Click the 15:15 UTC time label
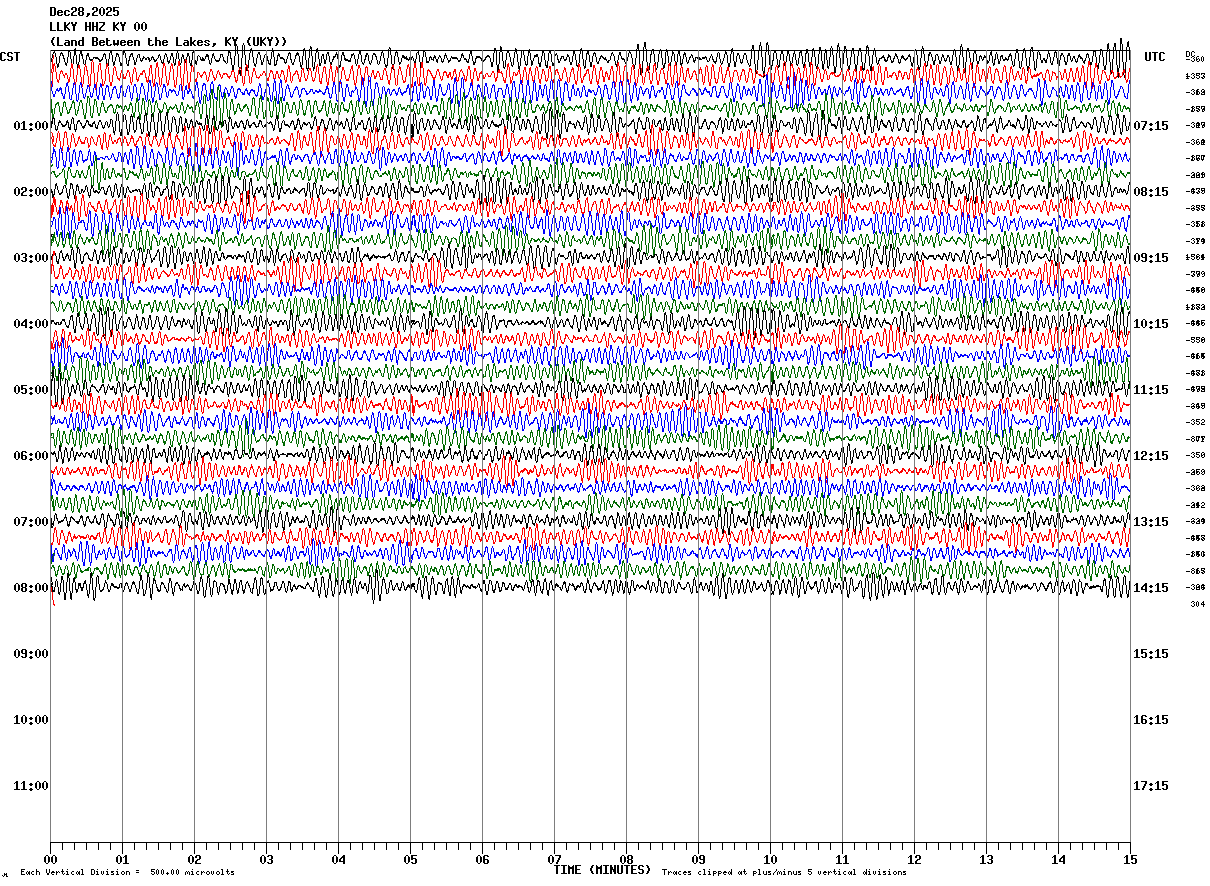The width and height of the screenshot is (1210, 886). tap(1150, 654)
